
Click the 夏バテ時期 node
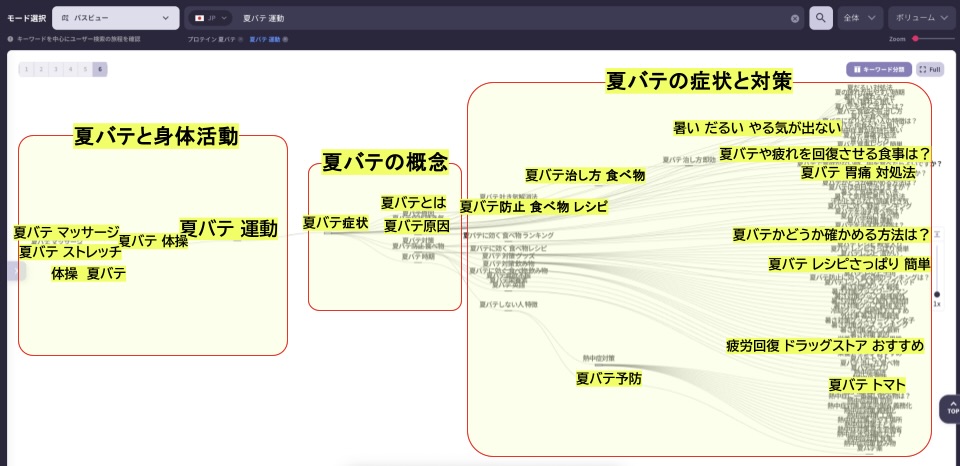(418, 257)
